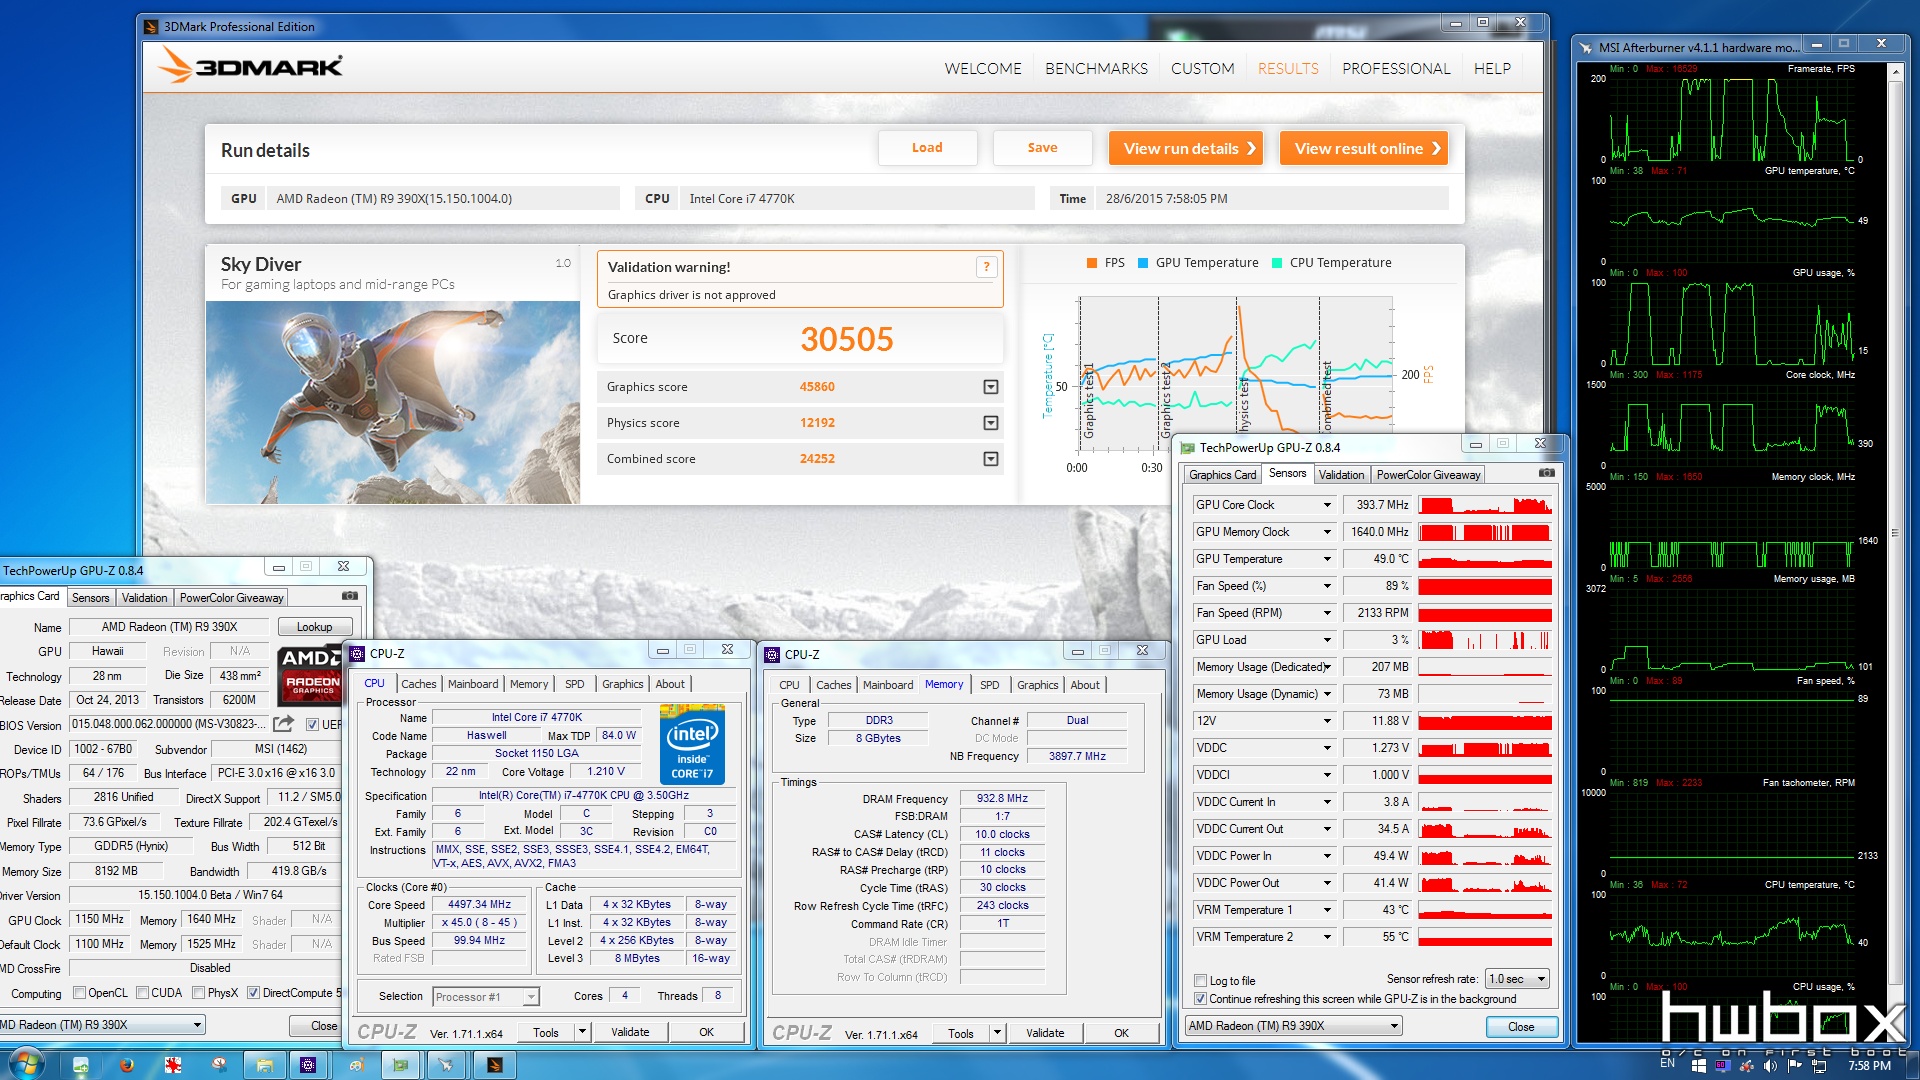Open the GPU Temperature sensor dropdown
The image size is (1920, 1080).
[x=1327, y=559]
